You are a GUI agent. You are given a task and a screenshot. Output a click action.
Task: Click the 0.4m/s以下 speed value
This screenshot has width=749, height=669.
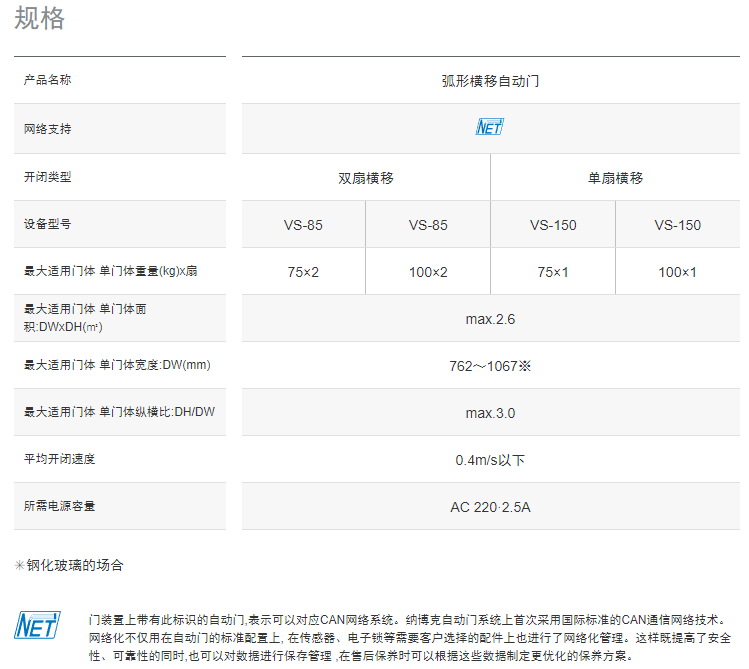click(x=490, y=460)
